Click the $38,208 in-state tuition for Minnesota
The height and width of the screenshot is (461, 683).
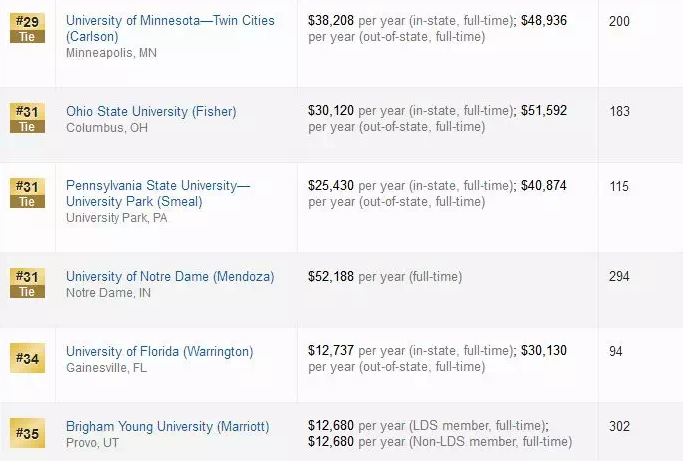(331, 20)
